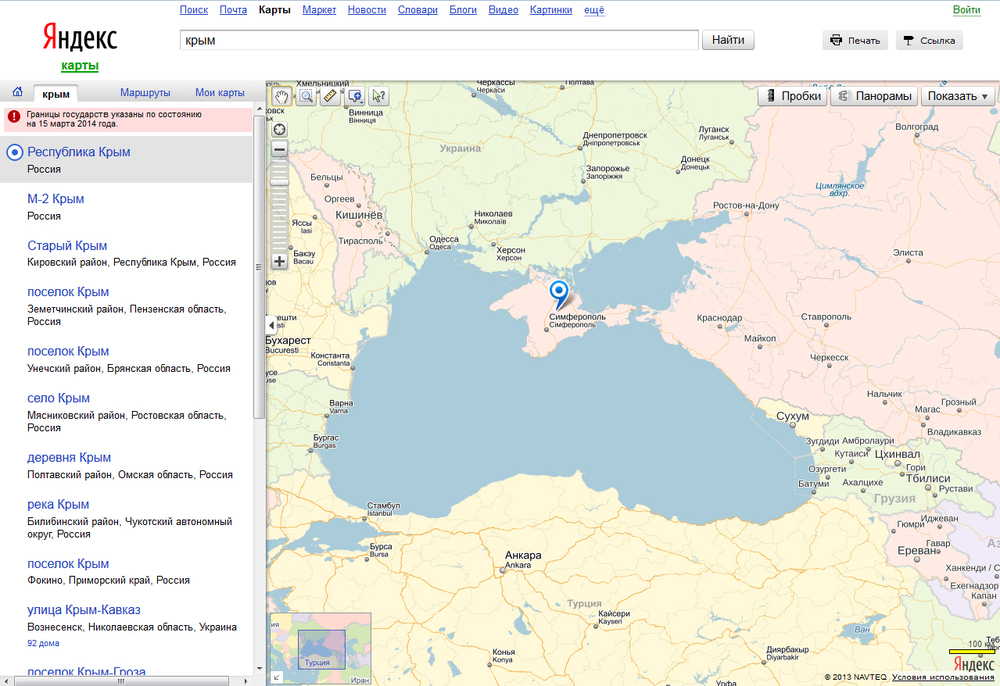This screenshot has height=686, width=1000.
Task: Open the село Крым result
Action: tap(58, 398)
